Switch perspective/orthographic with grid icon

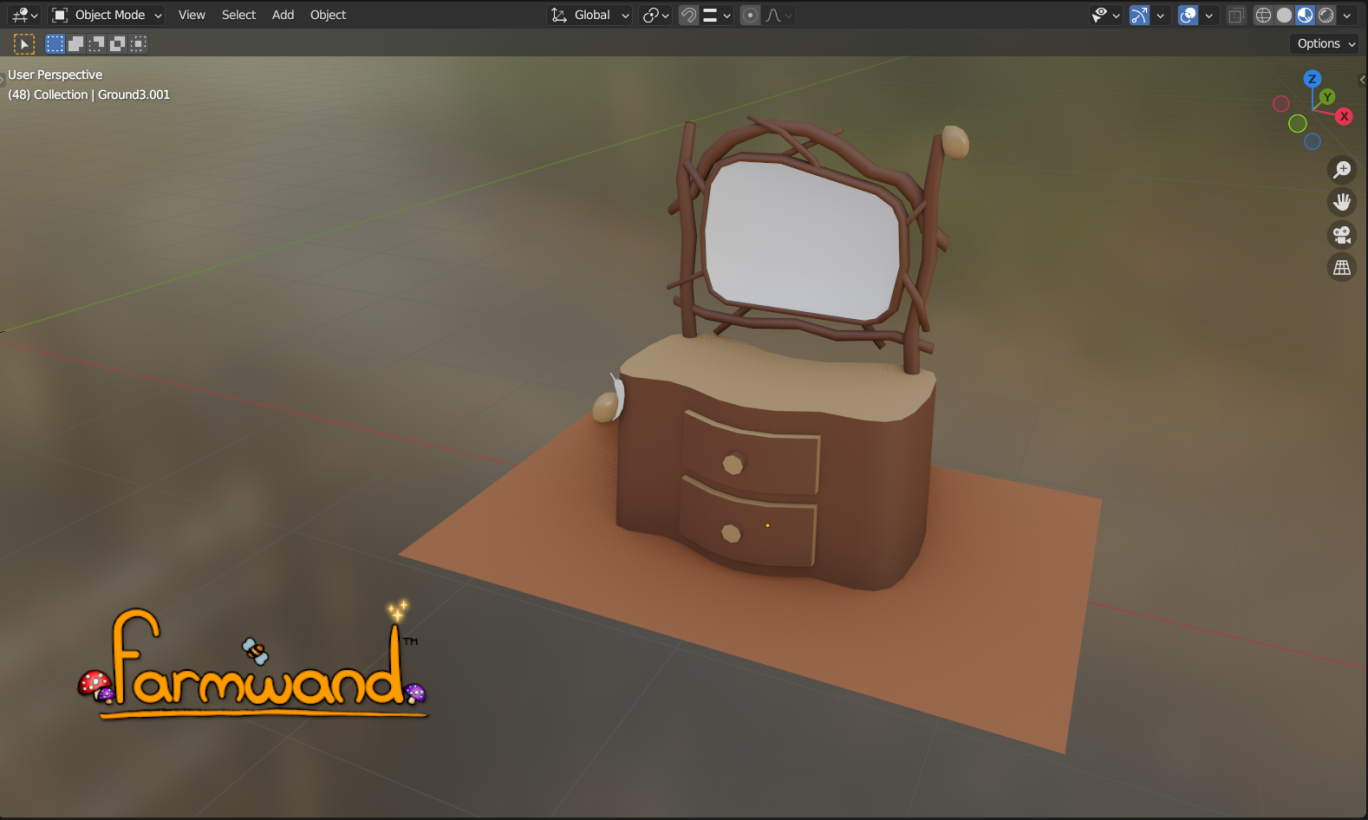click(1341, 267)
